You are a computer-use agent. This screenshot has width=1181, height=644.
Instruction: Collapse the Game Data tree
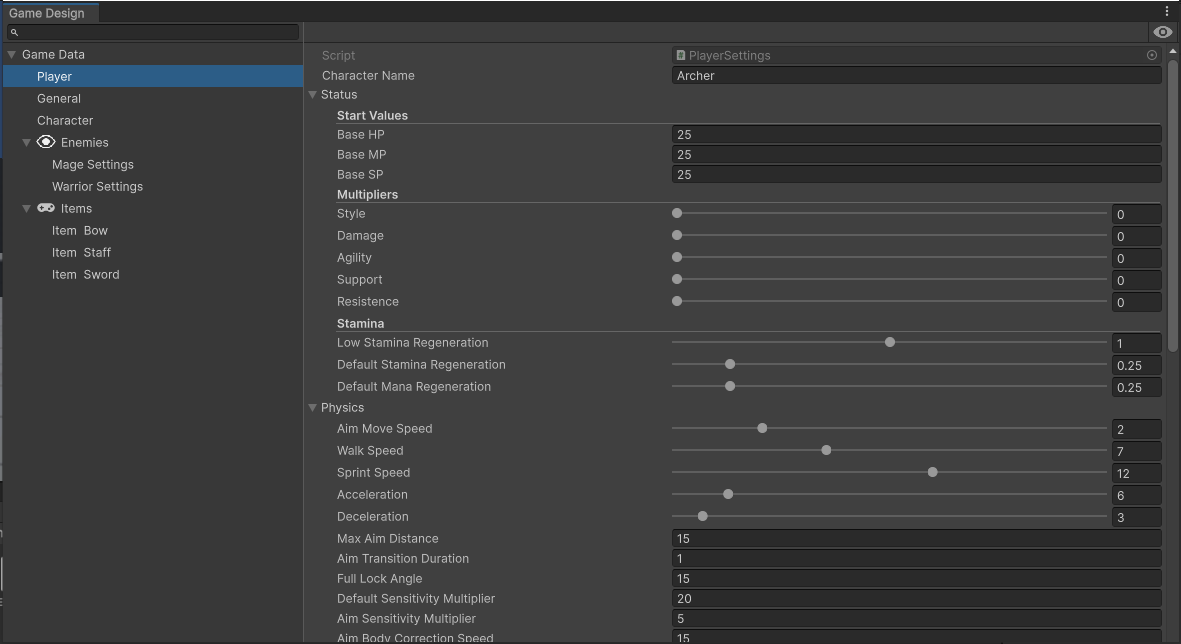pos(12,55)
